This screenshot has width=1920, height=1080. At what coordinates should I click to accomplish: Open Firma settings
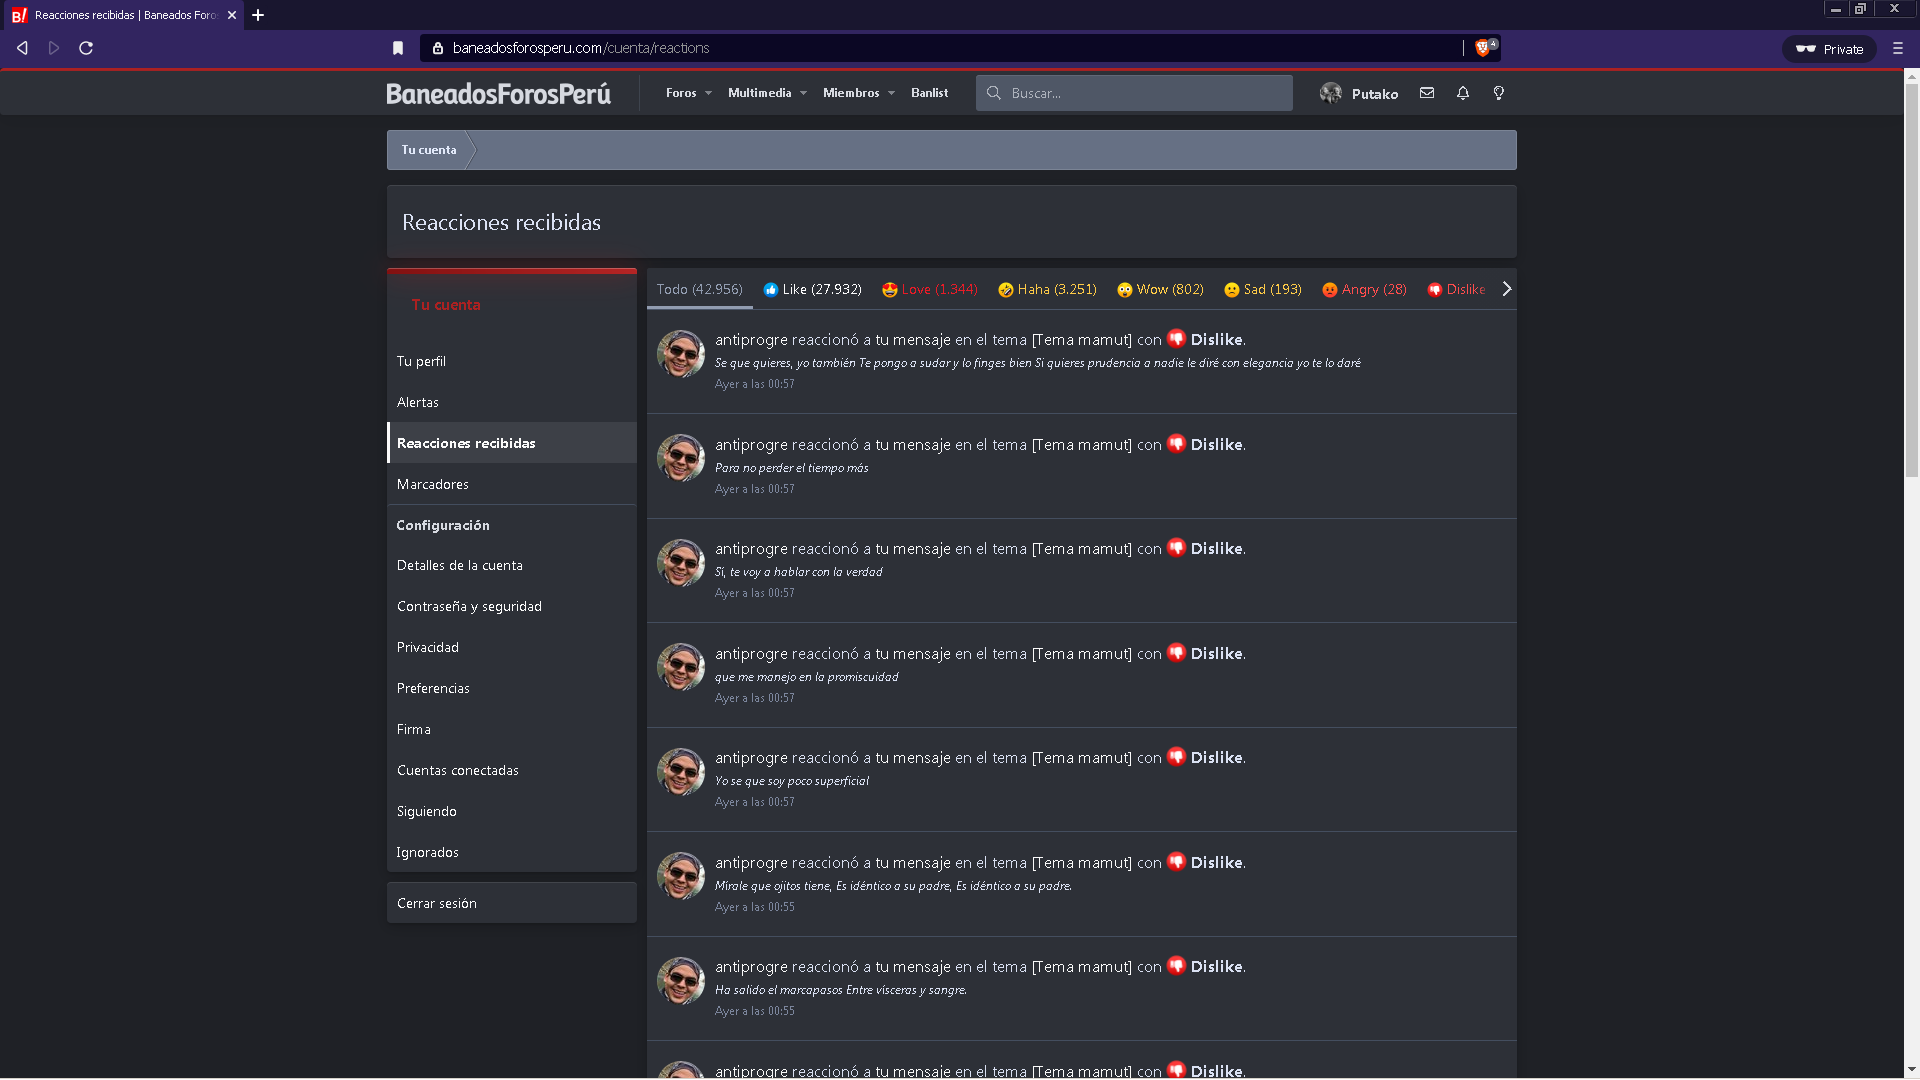pyautogui.click(x=512, y=729)
